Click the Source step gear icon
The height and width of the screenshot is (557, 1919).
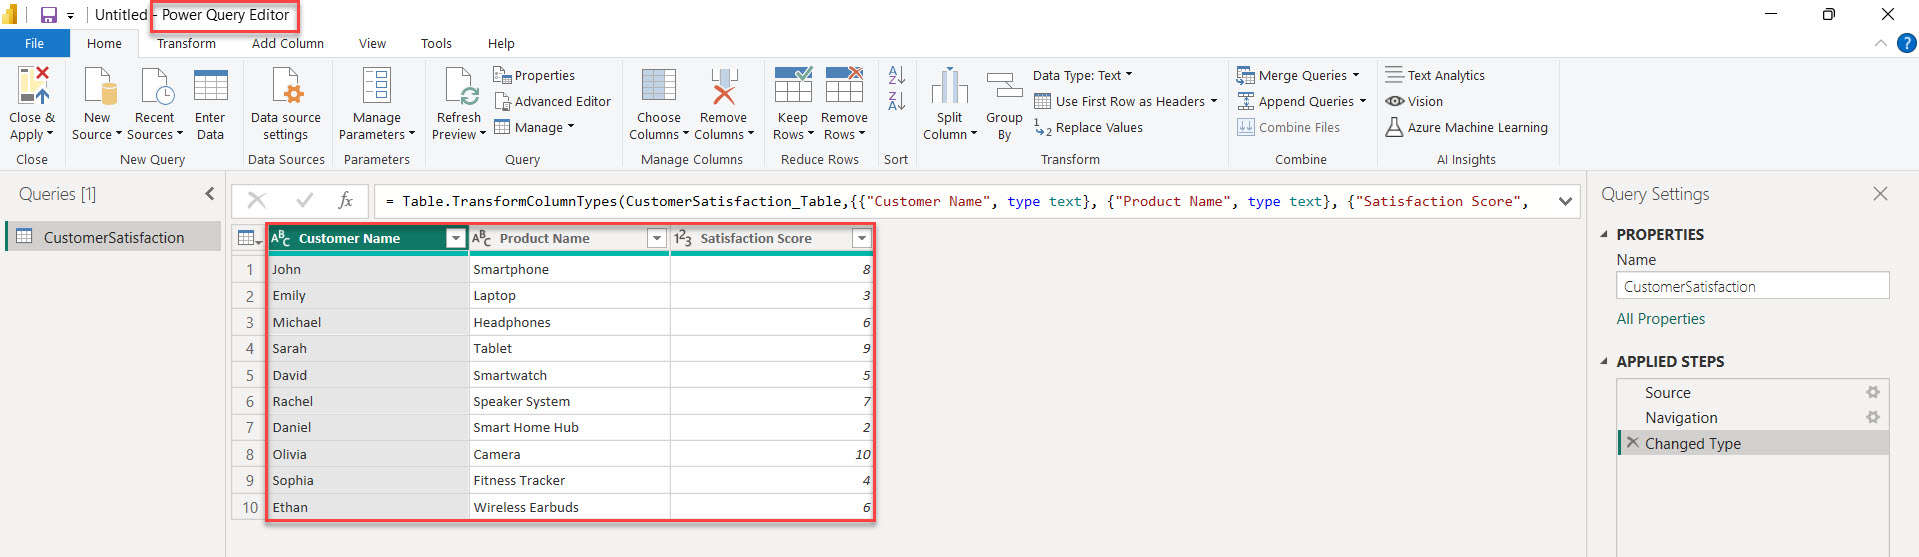[x=1872, y=393]
